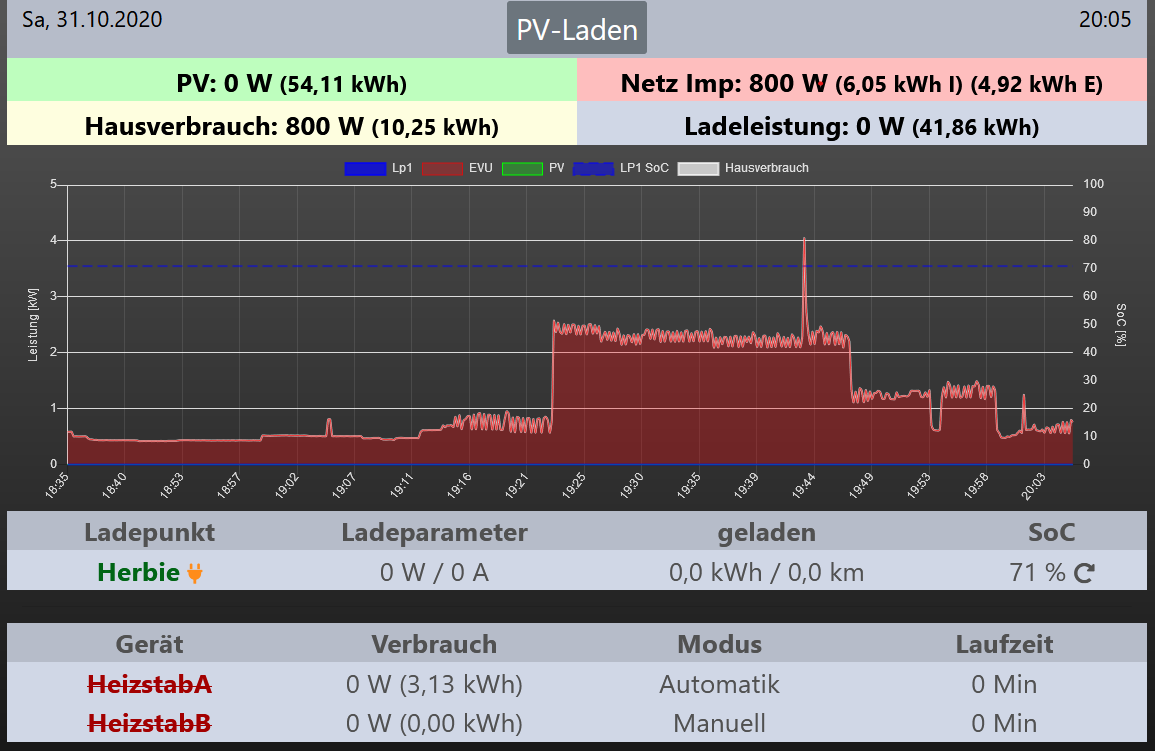
Task: Click the 0,0 kWh / 0,0 km loaded value
Action: [766, 572]
